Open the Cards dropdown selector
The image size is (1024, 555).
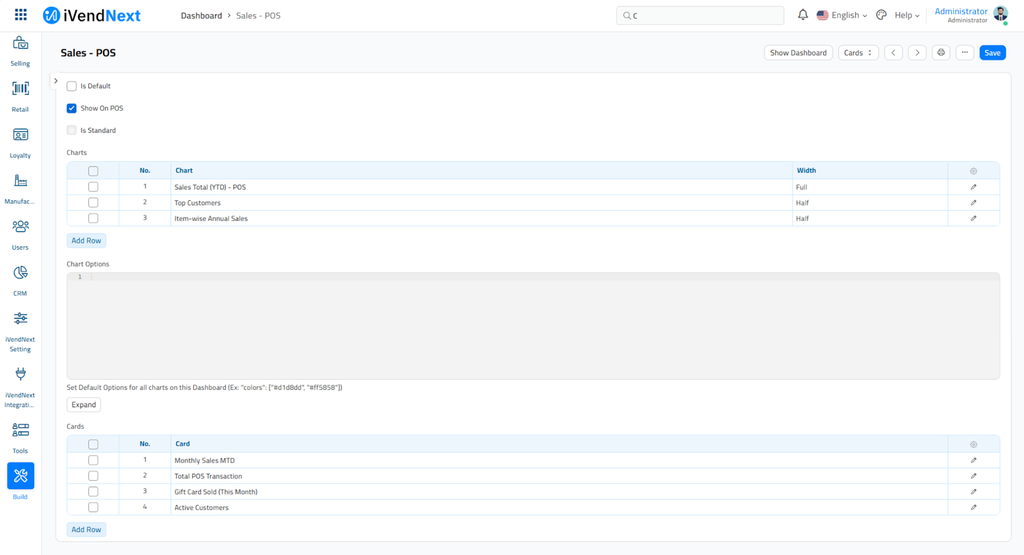[858, 53]
